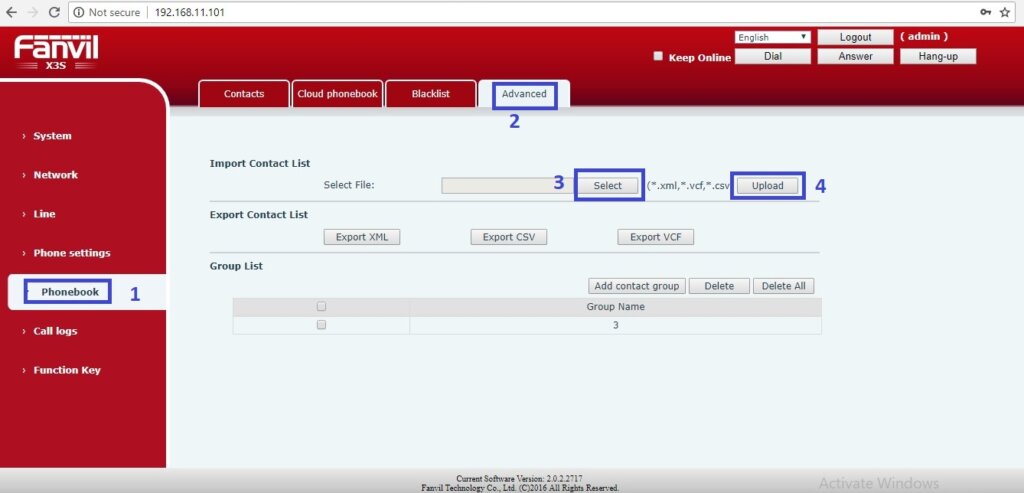Click the Add contact group button

[636, 286]
